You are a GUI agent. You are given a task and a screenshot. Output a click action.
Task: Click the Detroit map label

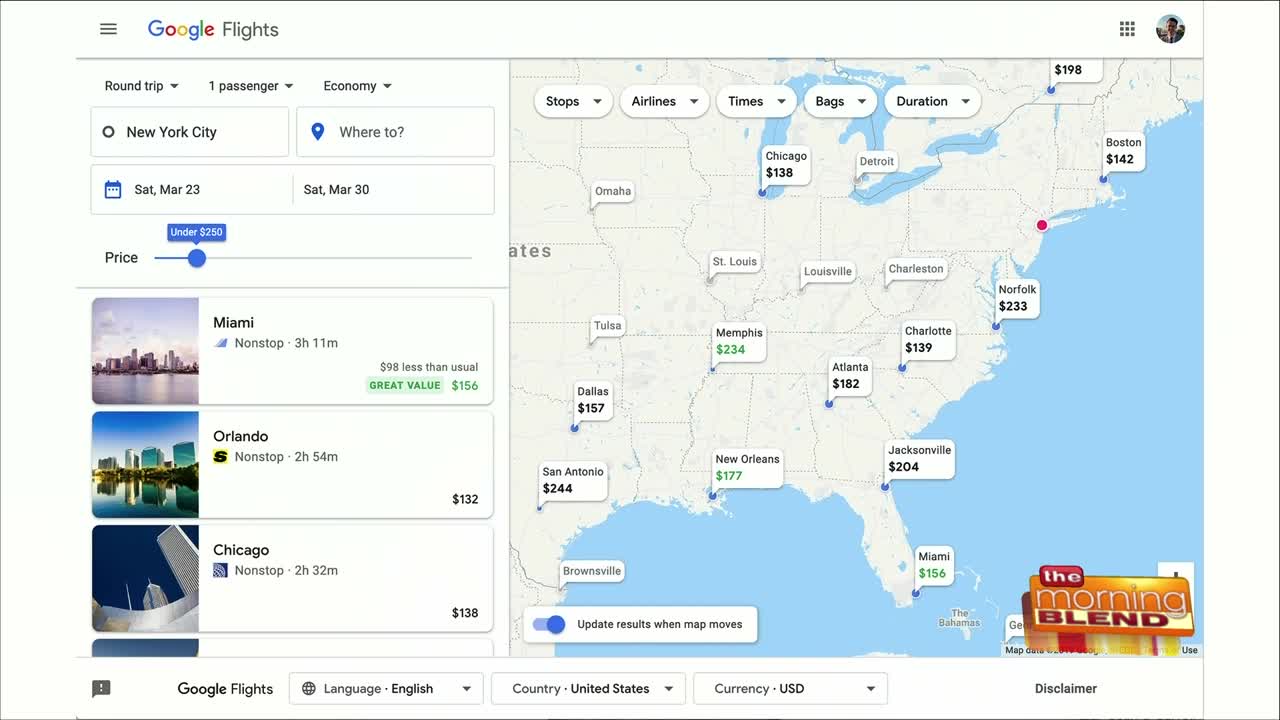877,162
